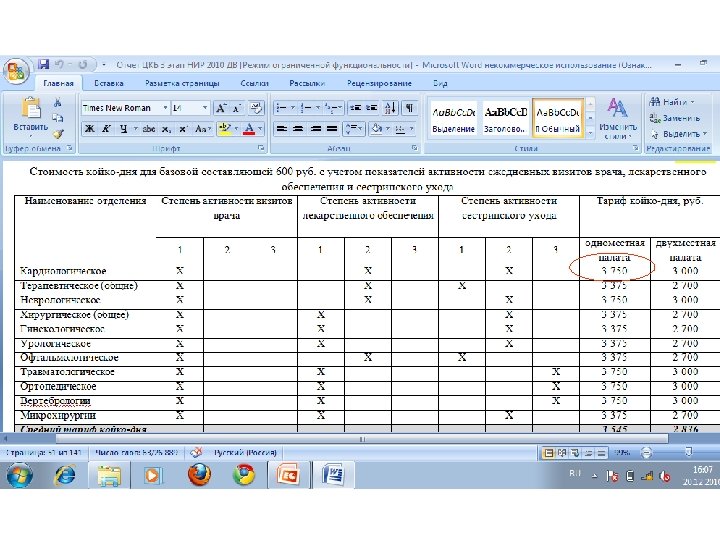Toggle italic К formatting

[106, 129]
